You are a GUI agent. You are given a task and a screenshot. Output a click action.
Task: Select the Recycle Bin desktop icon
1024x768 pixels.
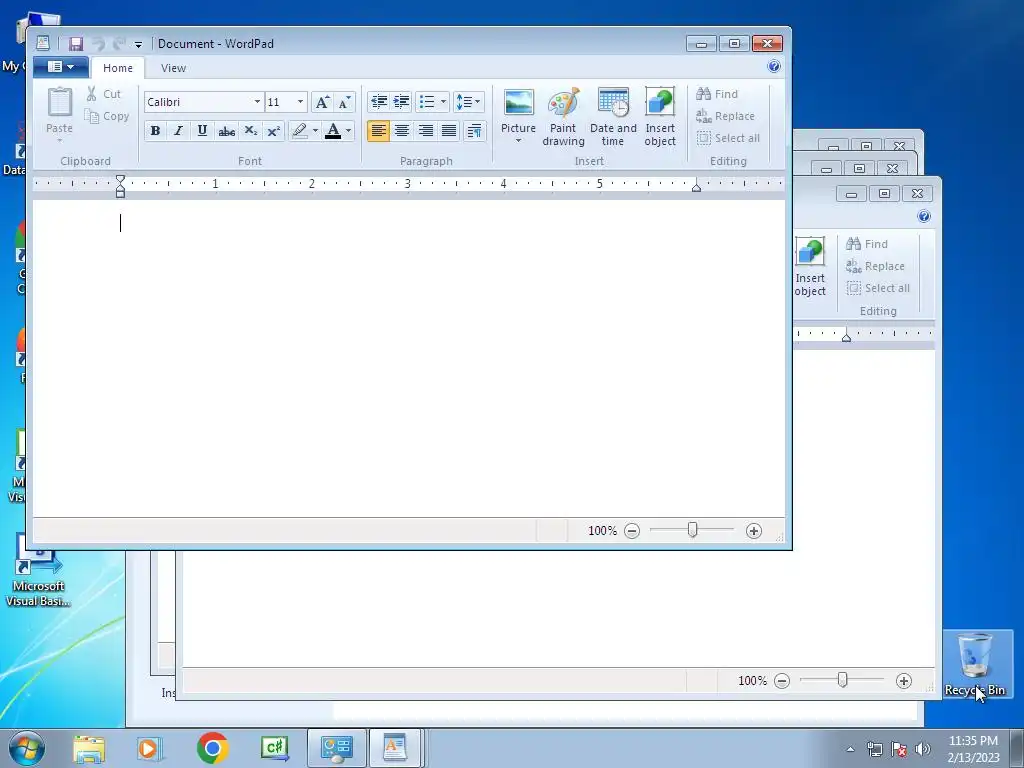point(974,665)
